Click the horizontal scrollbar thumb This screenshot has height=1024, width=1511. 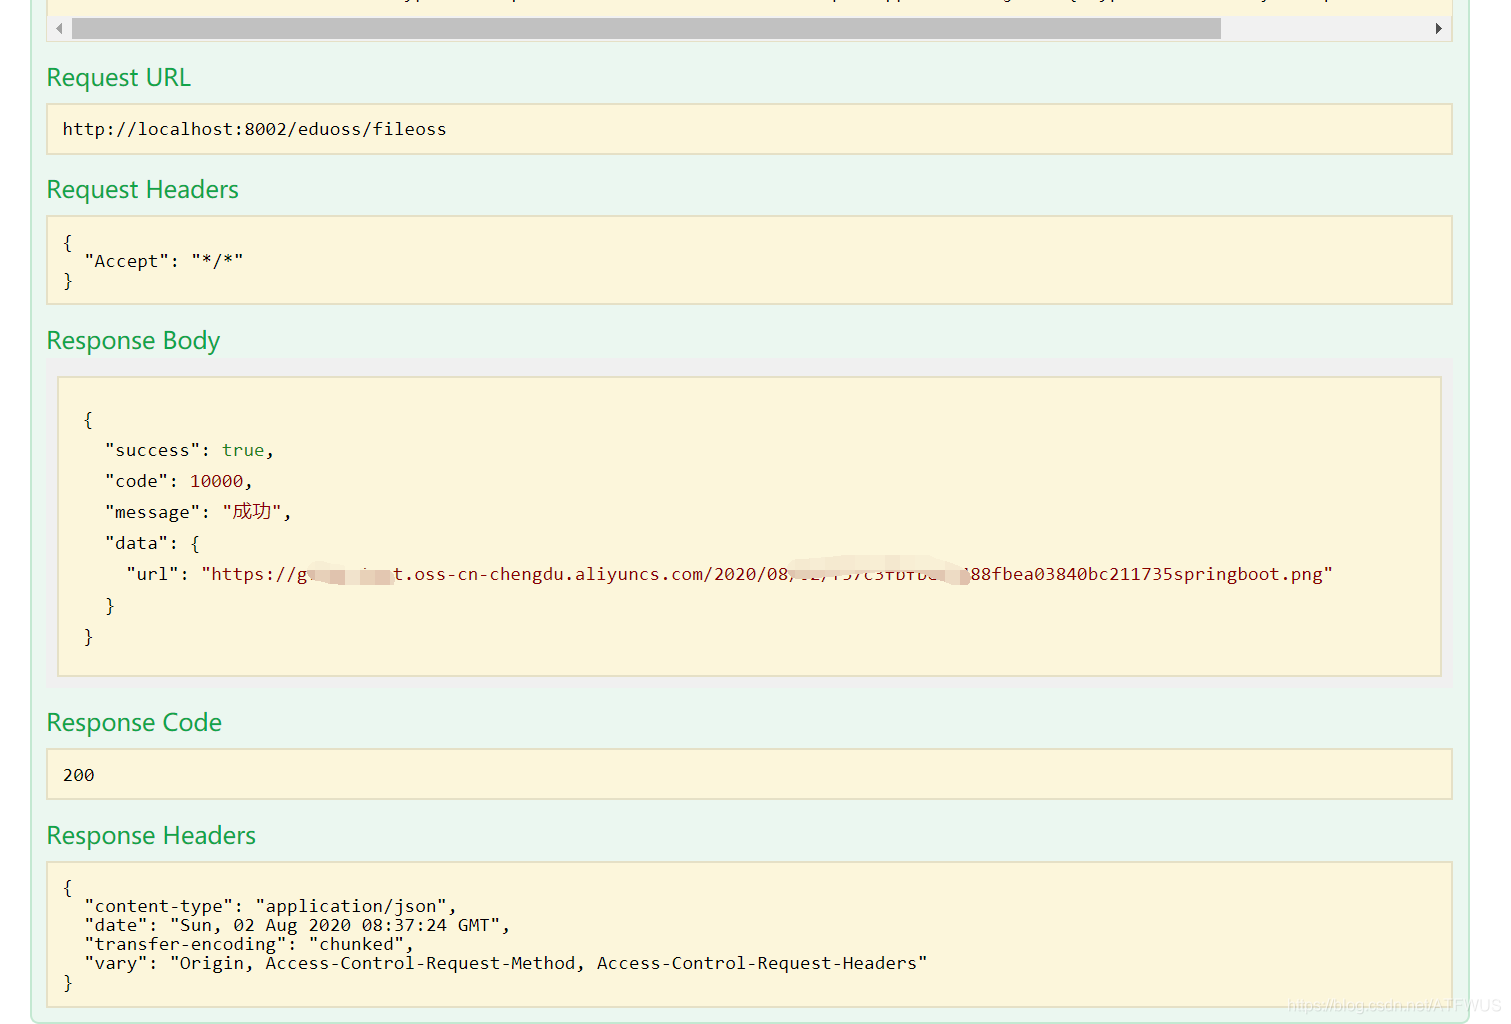[646, 28]
